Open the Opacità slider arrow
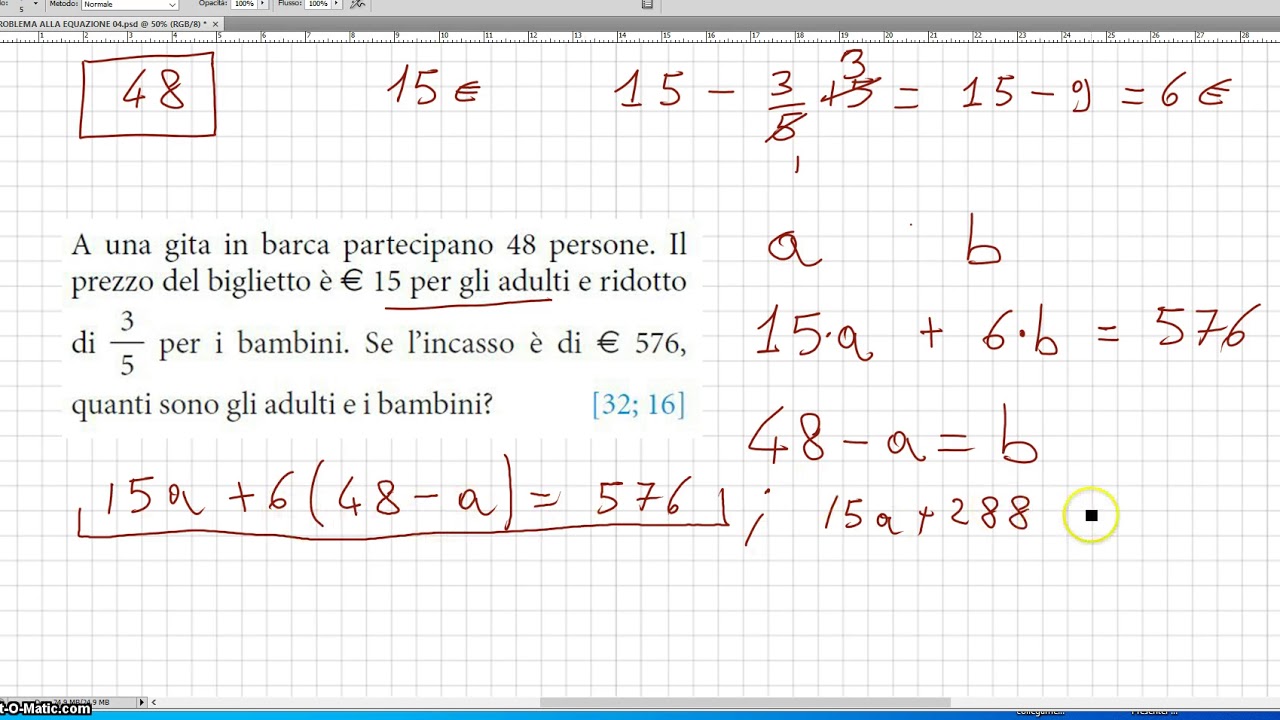 264,4
